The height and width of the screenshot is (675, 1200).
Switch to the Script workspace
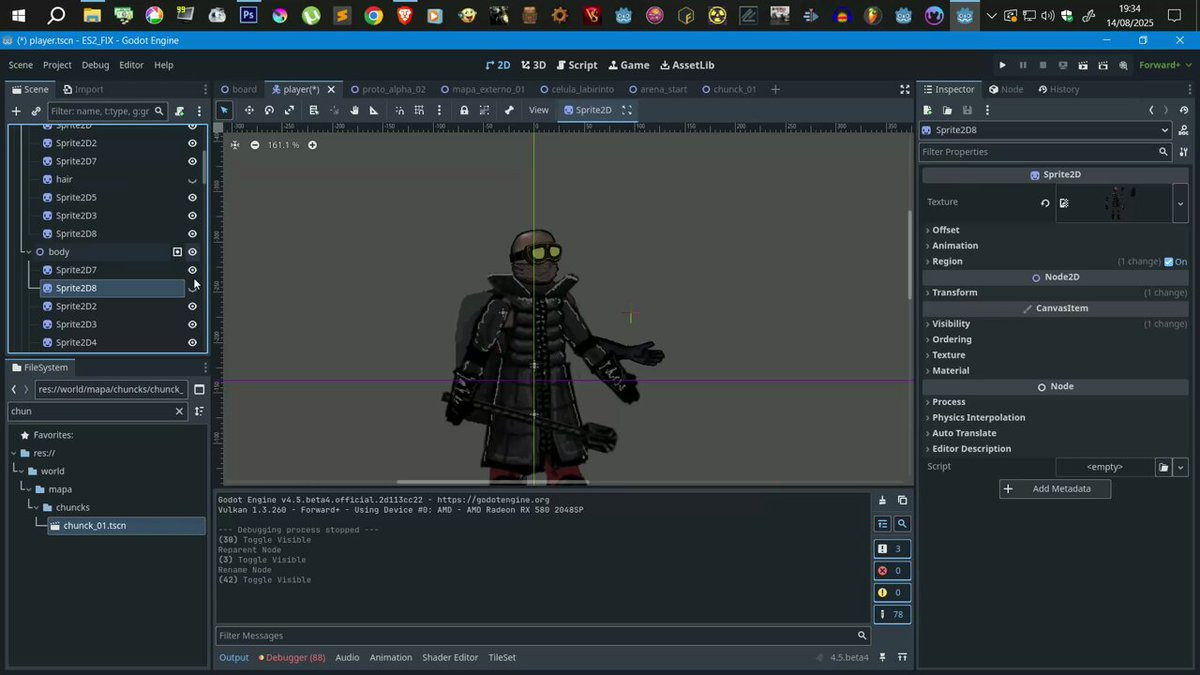click(577, 65)
